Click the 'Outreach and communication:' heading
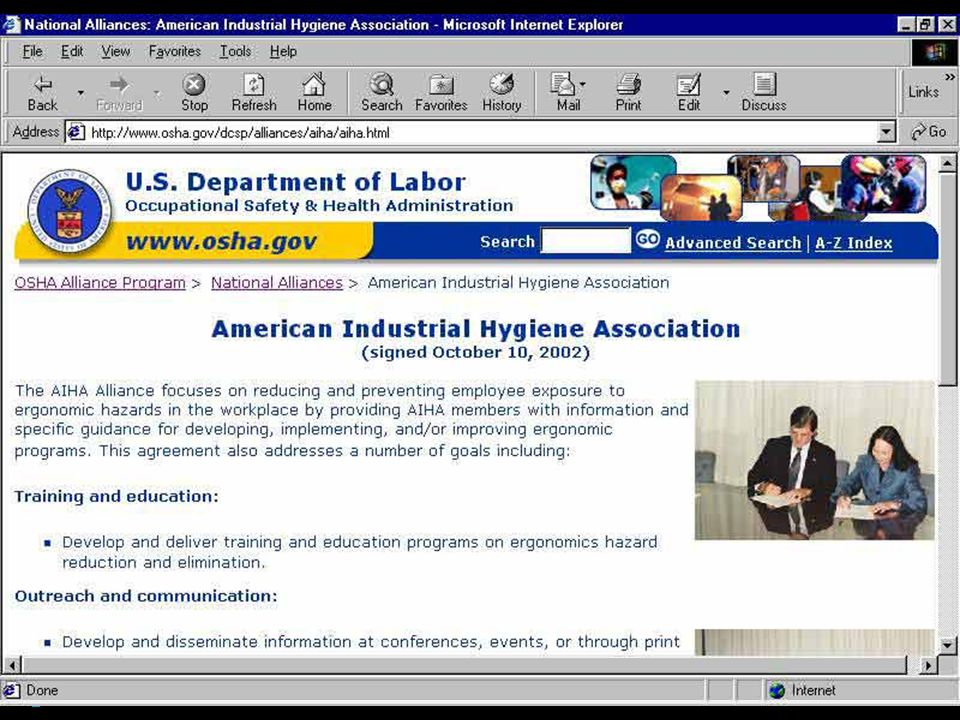The height and width of the screenshot is (720, 960). coord(146,596)
